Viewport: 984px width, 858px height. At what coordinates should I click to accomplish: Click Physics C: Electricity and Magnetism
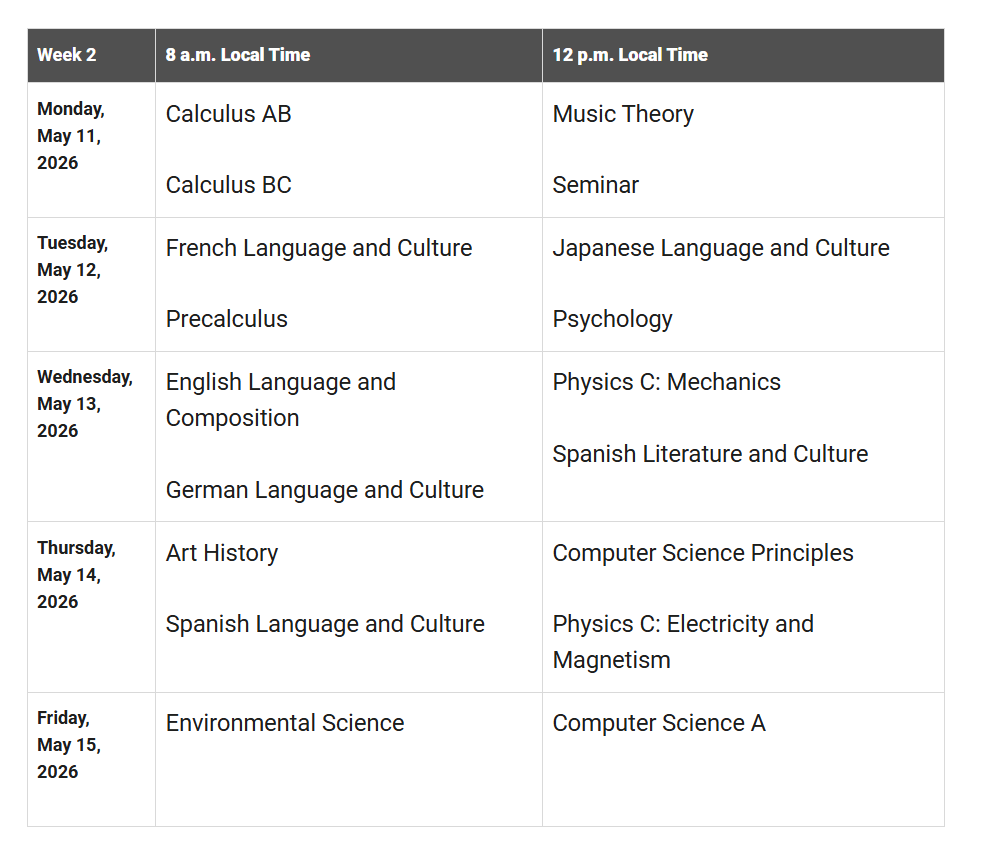coord(682,642)
